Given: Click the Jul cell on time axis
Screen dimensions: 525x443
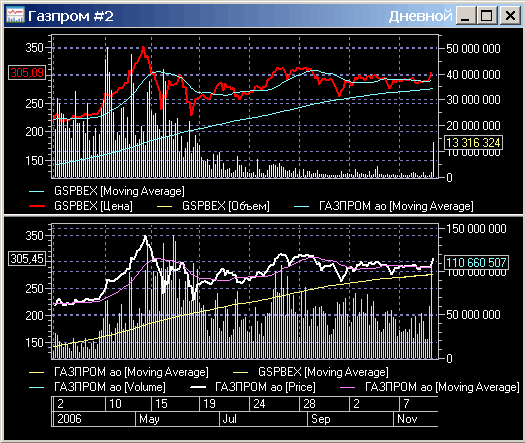Looking at the screenshot, I should (264, 419).
